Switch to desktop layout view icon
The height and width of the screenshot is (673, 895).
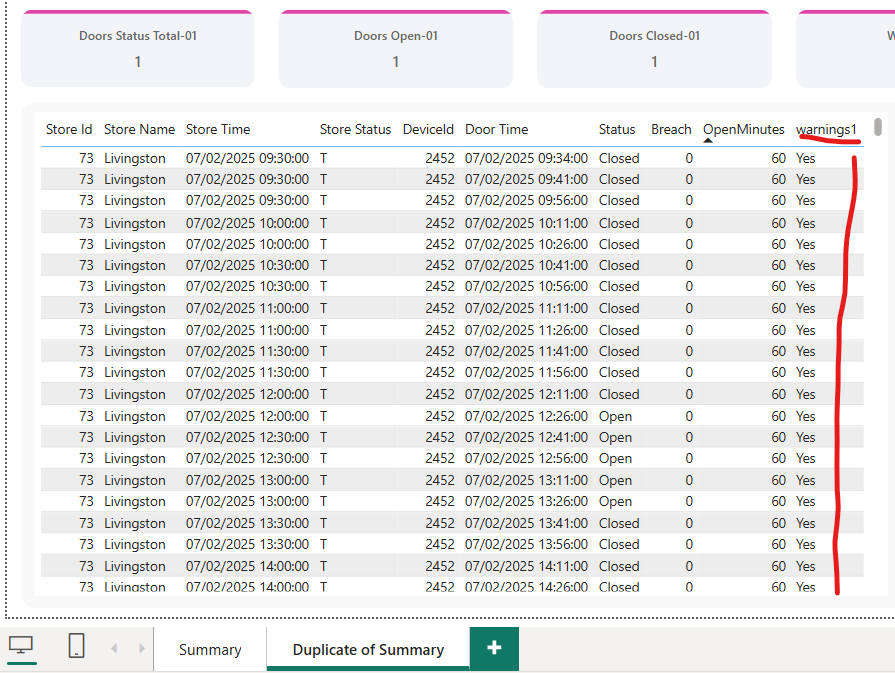21,646
